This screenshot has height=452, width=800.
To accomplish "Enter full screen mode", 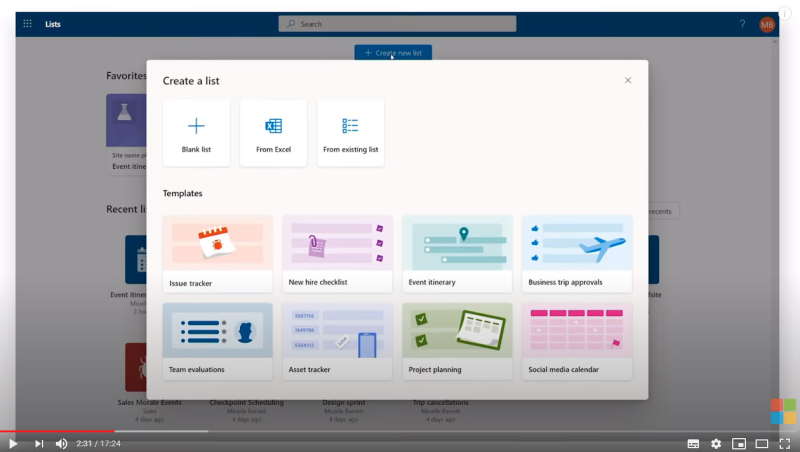I will point(785,443).
